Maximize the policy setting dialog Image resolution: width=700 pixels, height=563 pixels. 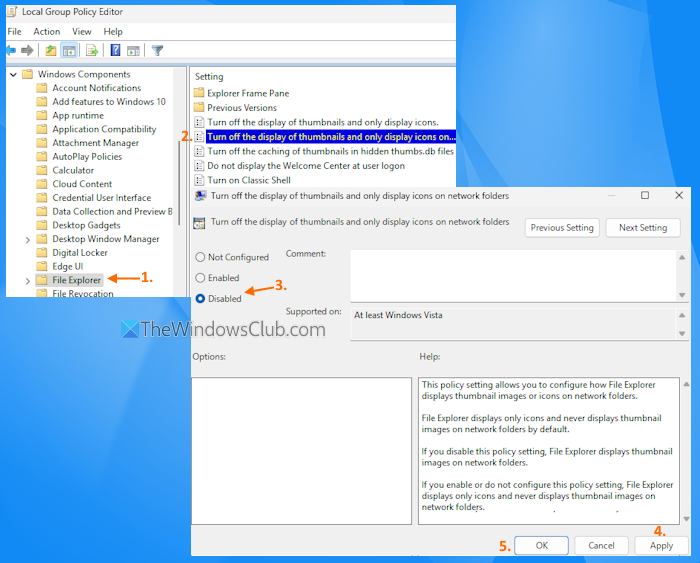645,195
